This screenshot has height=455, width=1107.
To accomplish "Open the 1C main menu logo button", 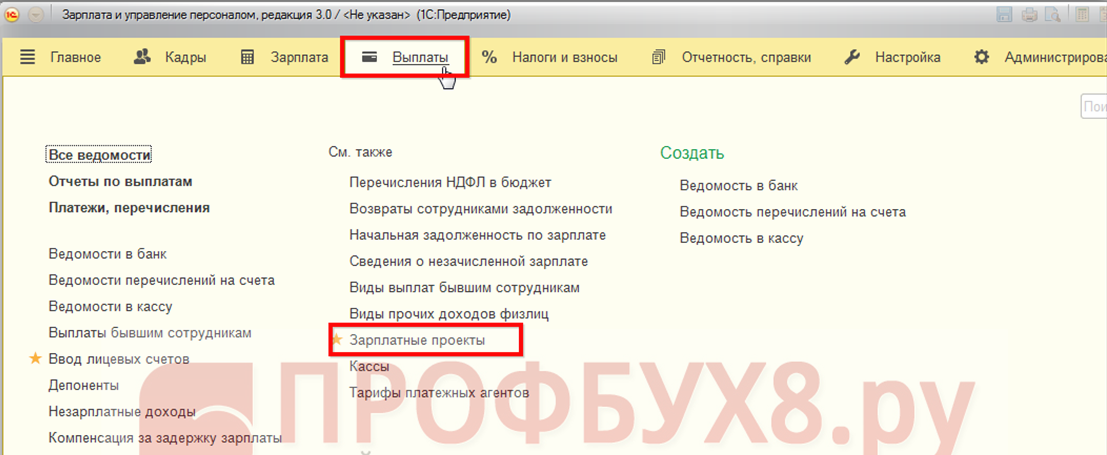I will (x=13, y=14).
